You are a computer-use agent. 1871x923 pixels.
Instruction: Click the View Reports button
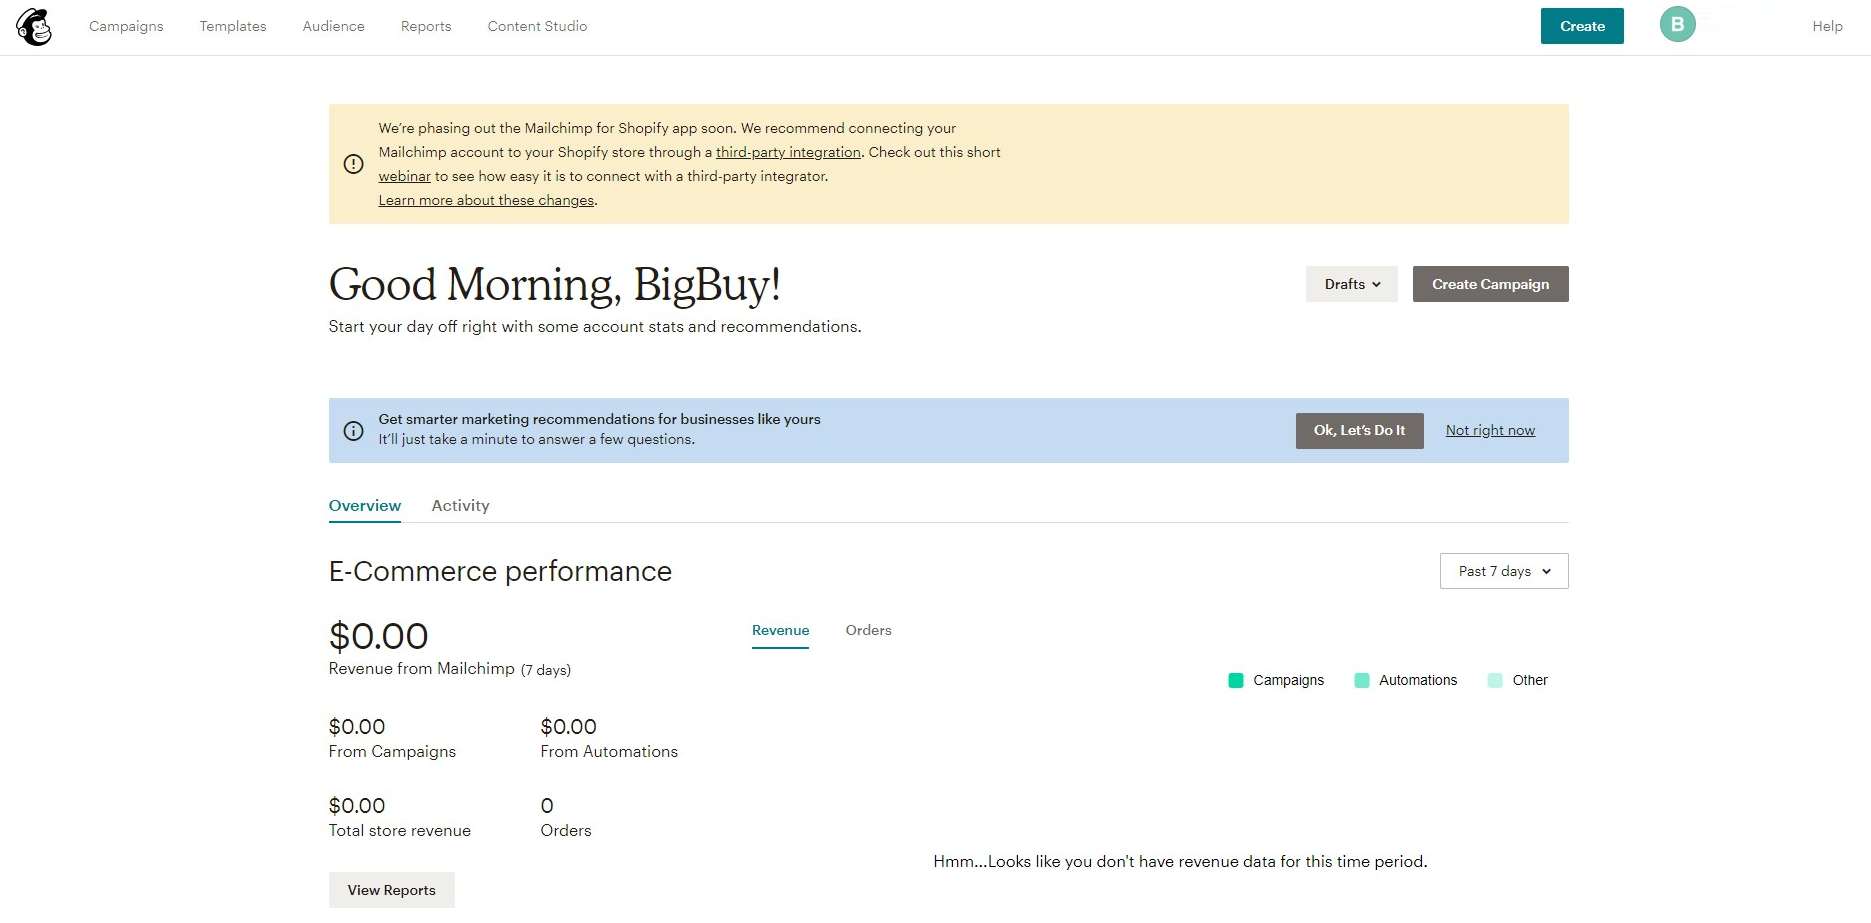point(391,890)
